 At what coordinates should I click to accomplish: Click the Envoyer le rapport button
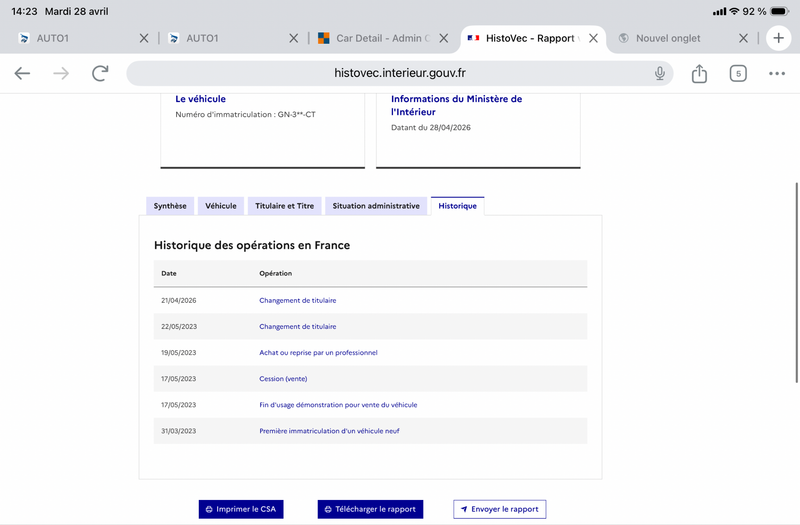pyautogui.click(x=499, y=509)
